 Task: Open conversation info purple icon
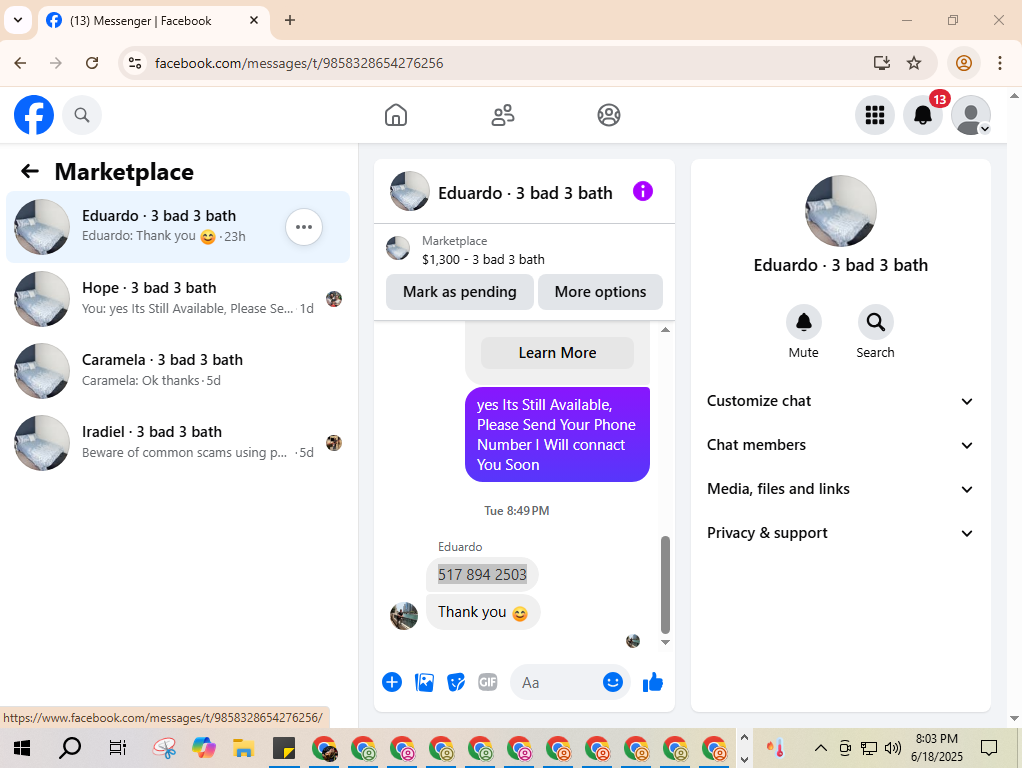(643, 192)
